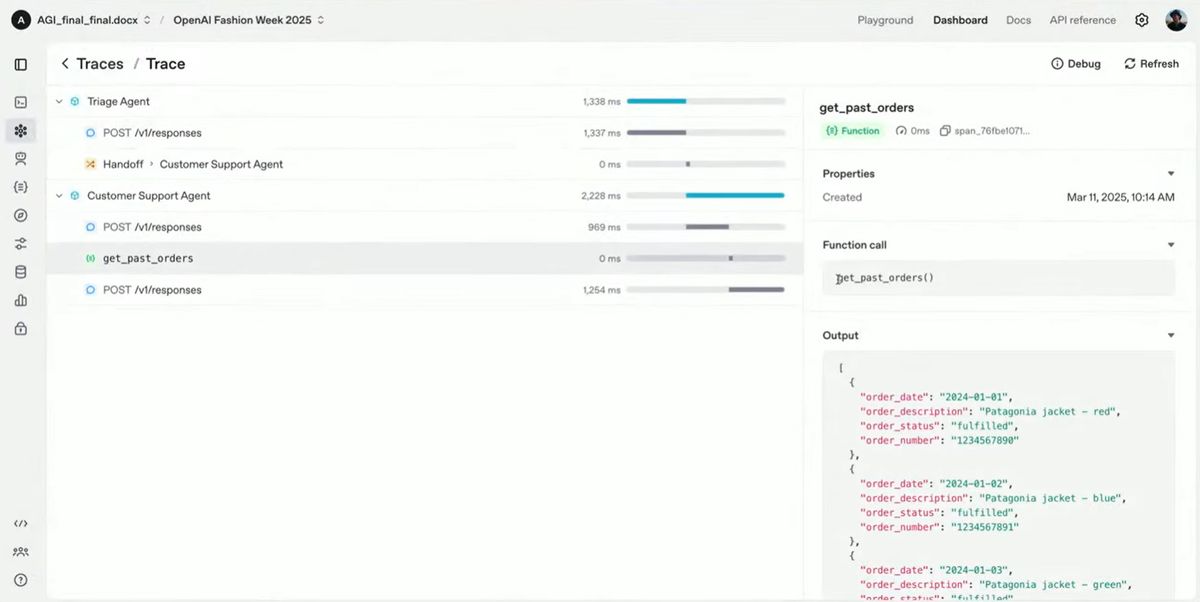Click the back chevron beside Traces
Screen dimensions: 1200x602
pos(65,64)
